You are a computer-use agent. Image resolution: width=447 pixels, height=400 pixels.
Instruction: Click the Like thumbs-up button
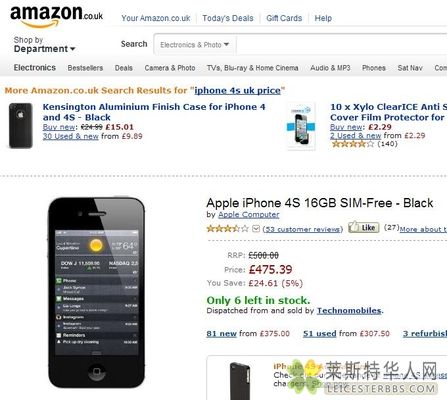pos(364,227)
